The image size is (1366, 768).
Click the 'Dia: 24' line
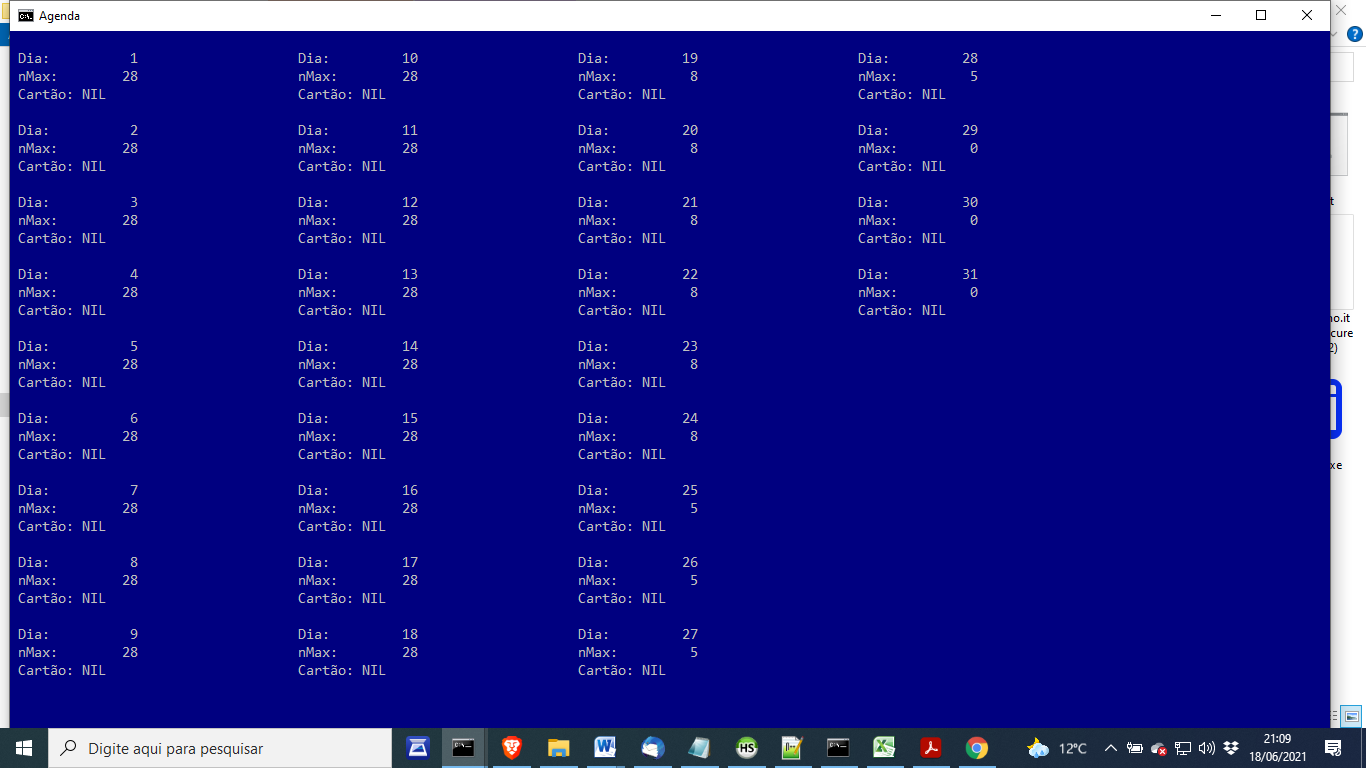[x=638, y=418]
